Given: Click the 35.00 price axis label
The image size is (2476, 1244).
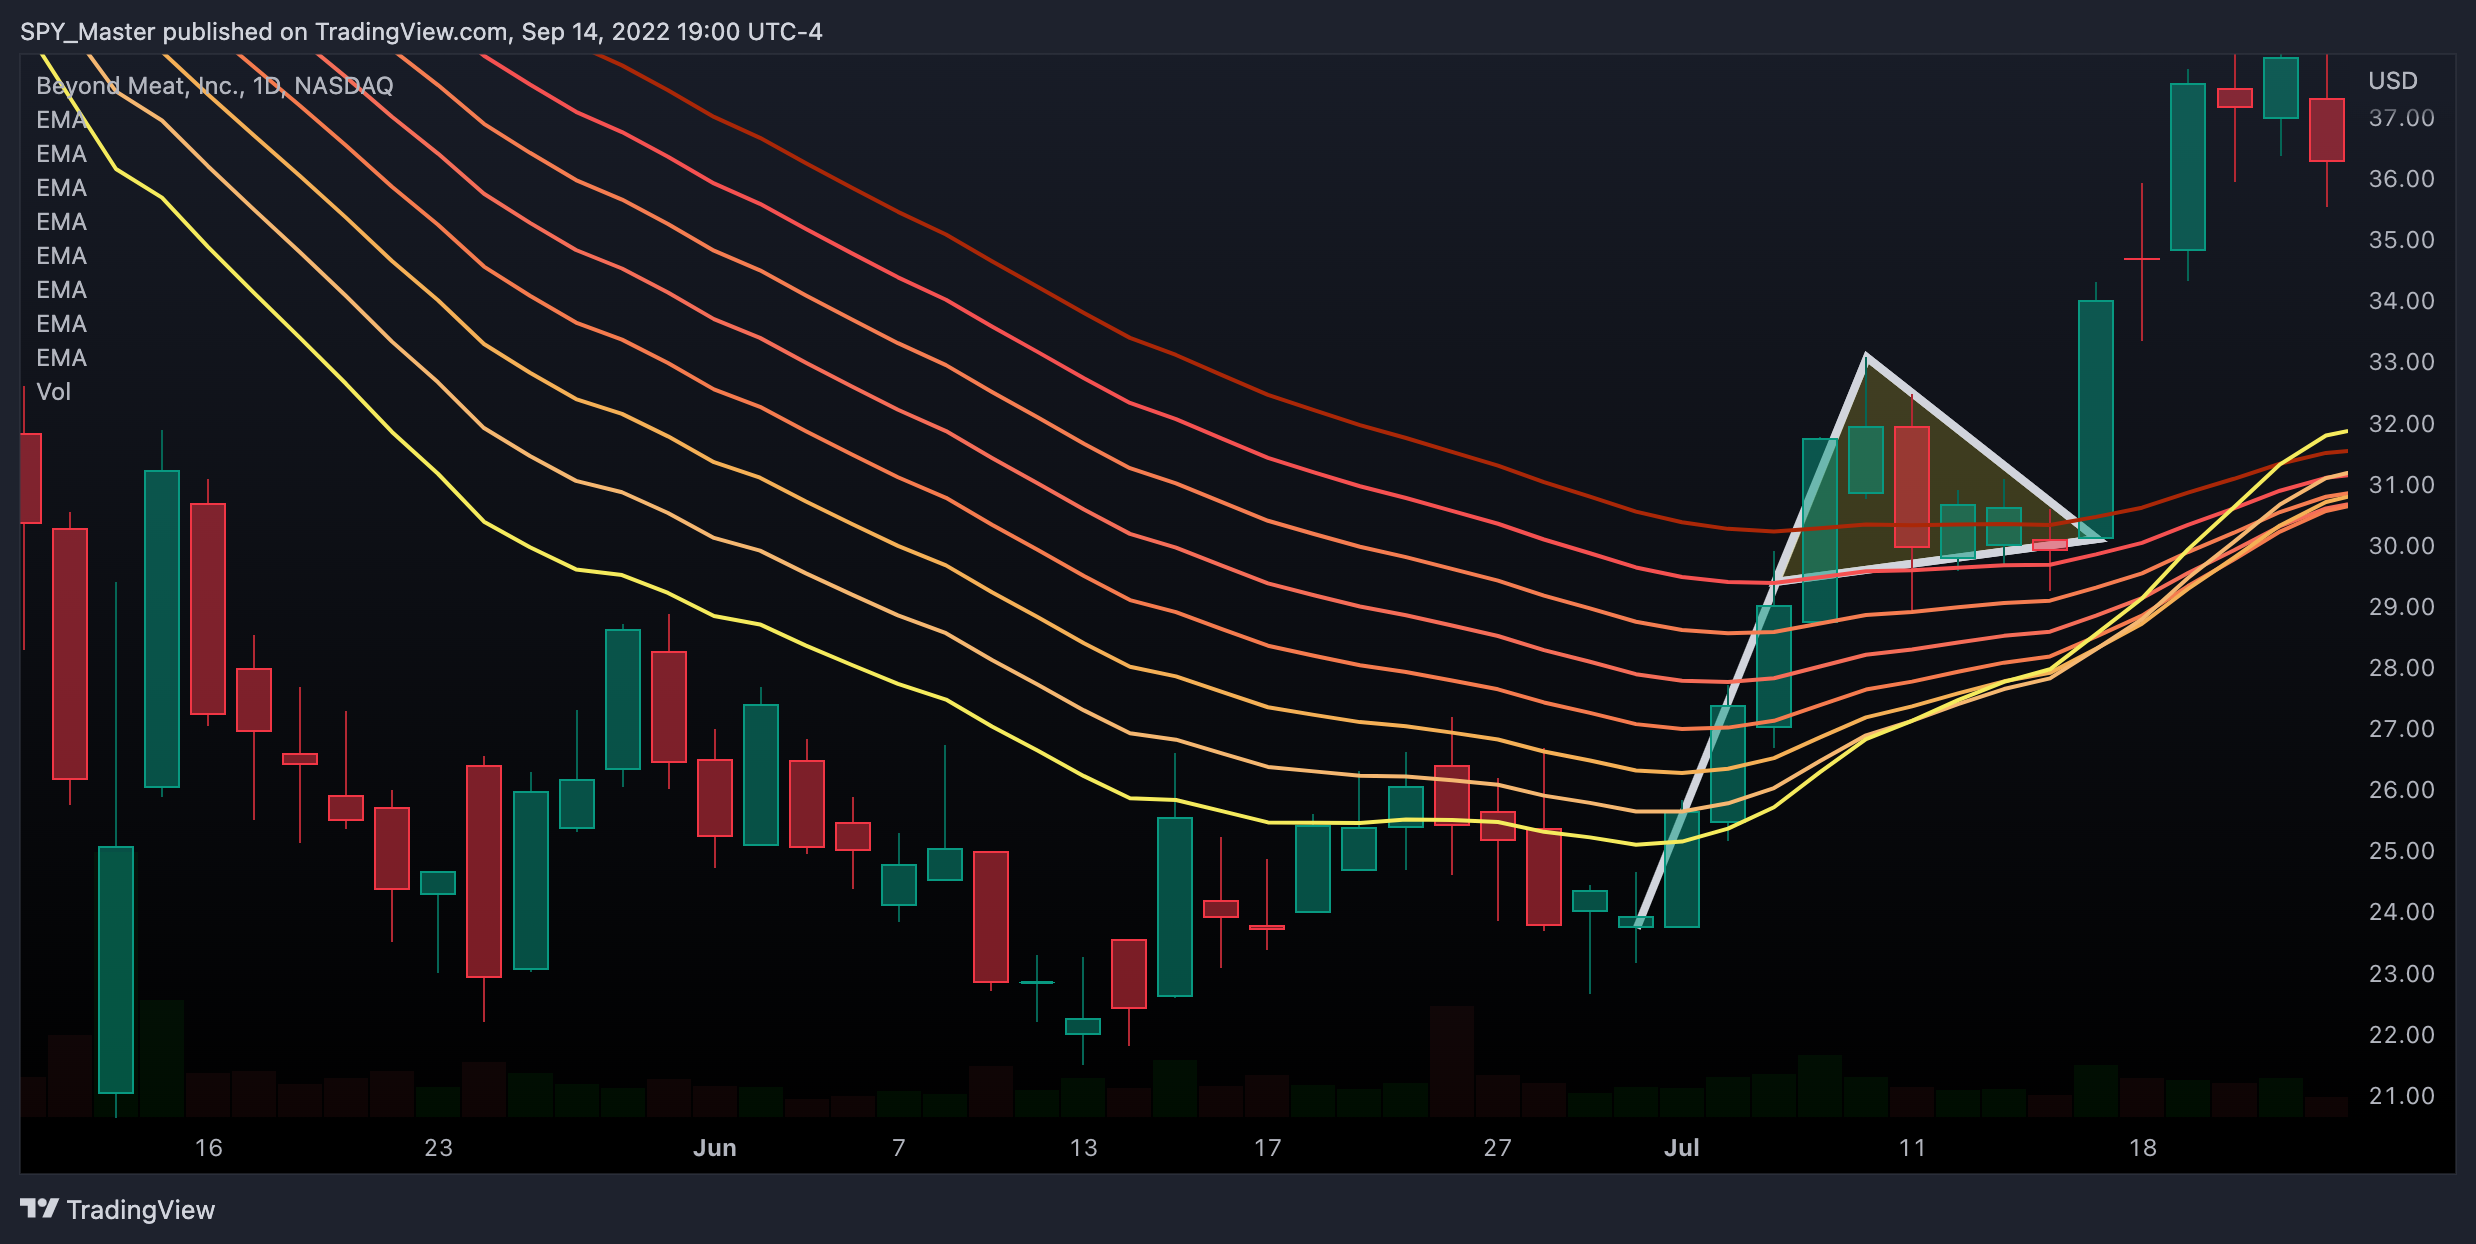Looking at the screenshot, I should [x=2402, y=240].
